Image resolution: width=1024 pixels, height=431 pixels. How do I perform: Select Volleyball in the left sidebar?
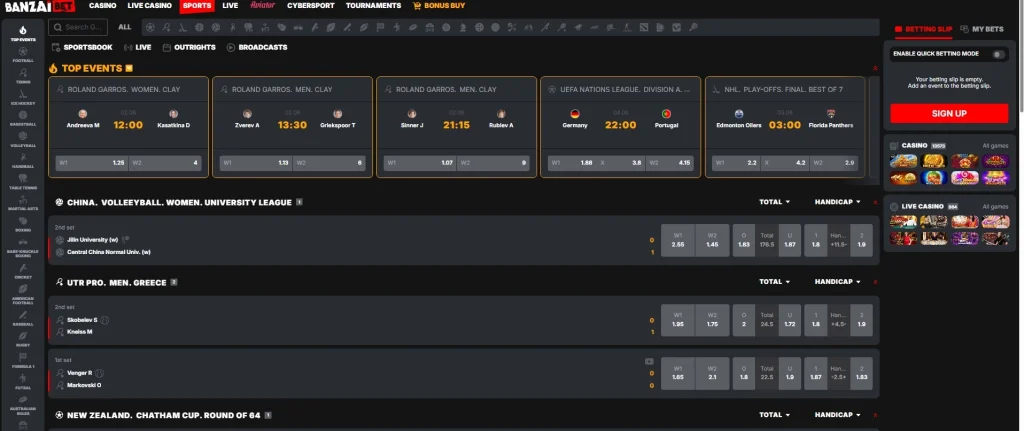[x=23, y=140]
